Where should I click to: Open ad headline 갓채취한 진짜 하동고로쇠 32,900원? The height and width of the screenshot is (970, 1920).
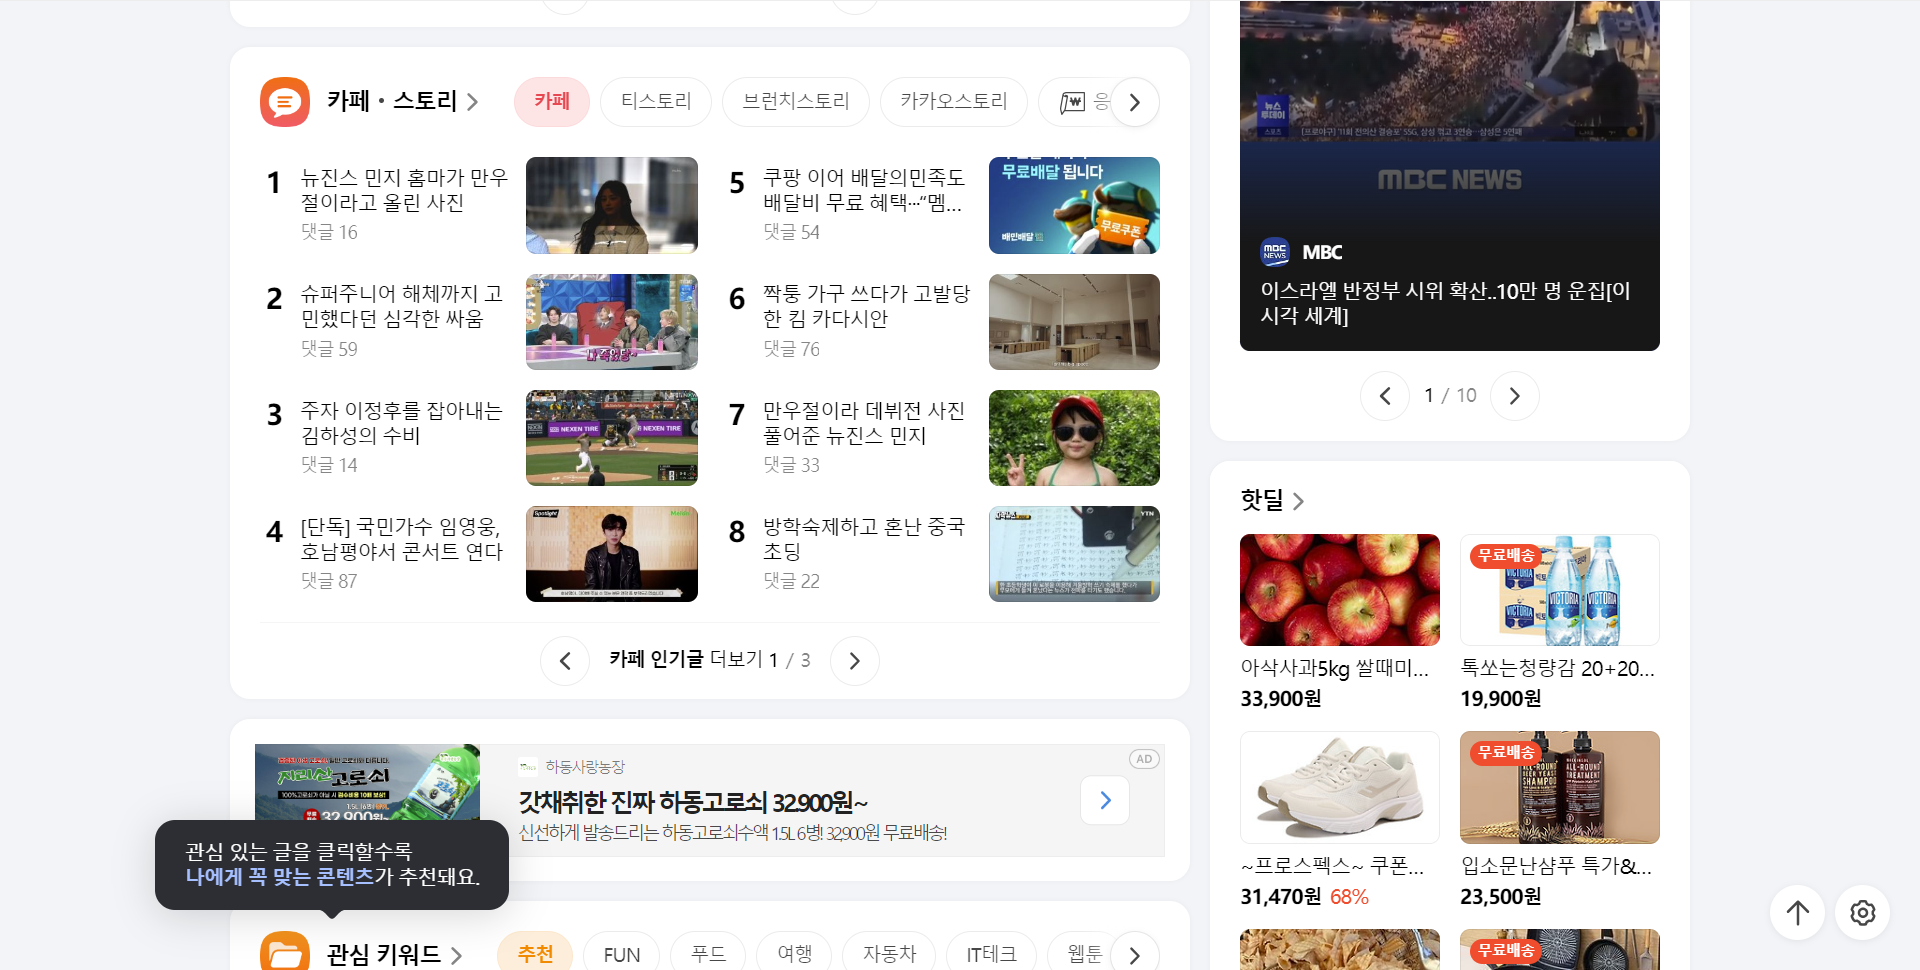(x=693, y=802)
